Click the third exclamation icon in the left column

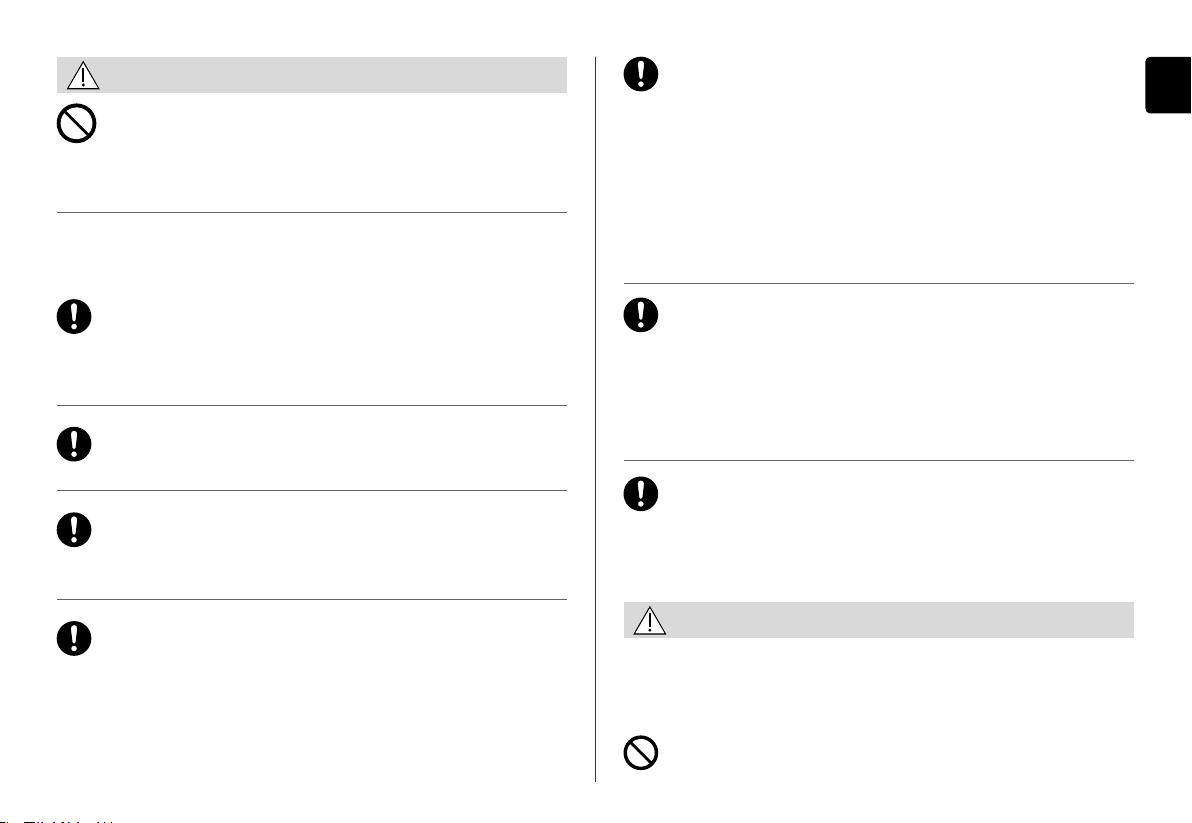coord(74,530)
